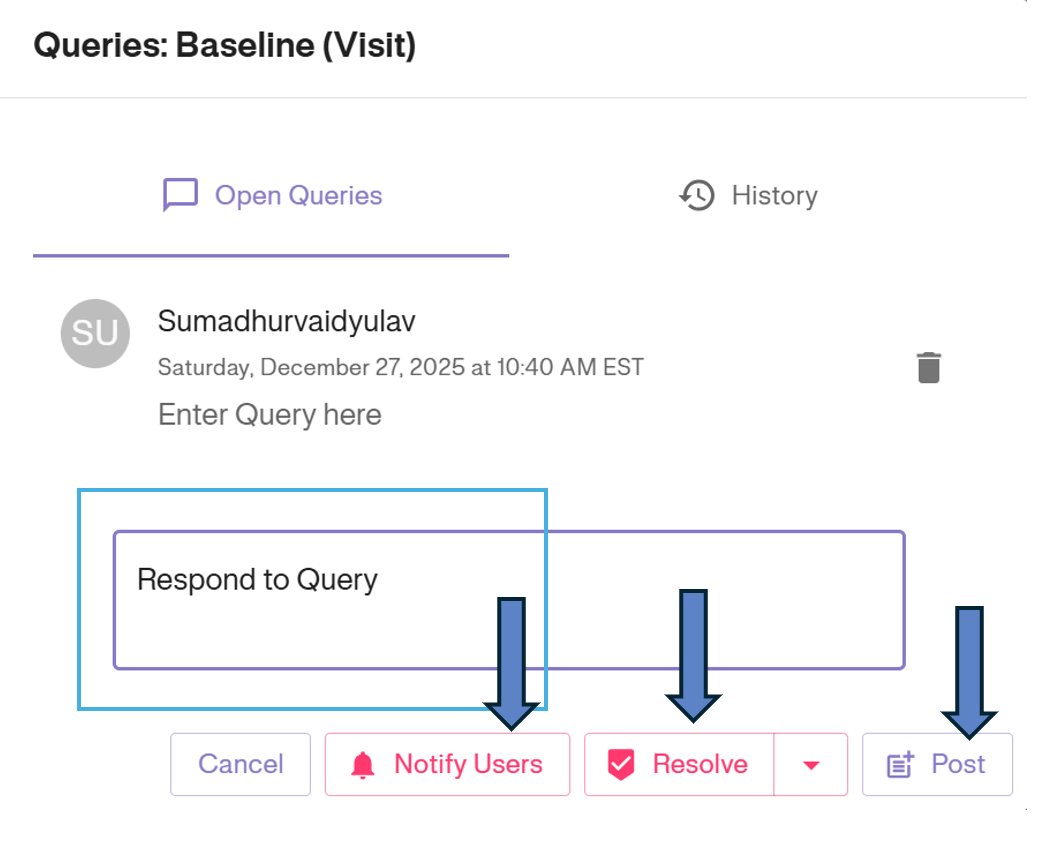Click the Cancel button
Screen dimensions: 1062x858
tap(240, 764)
